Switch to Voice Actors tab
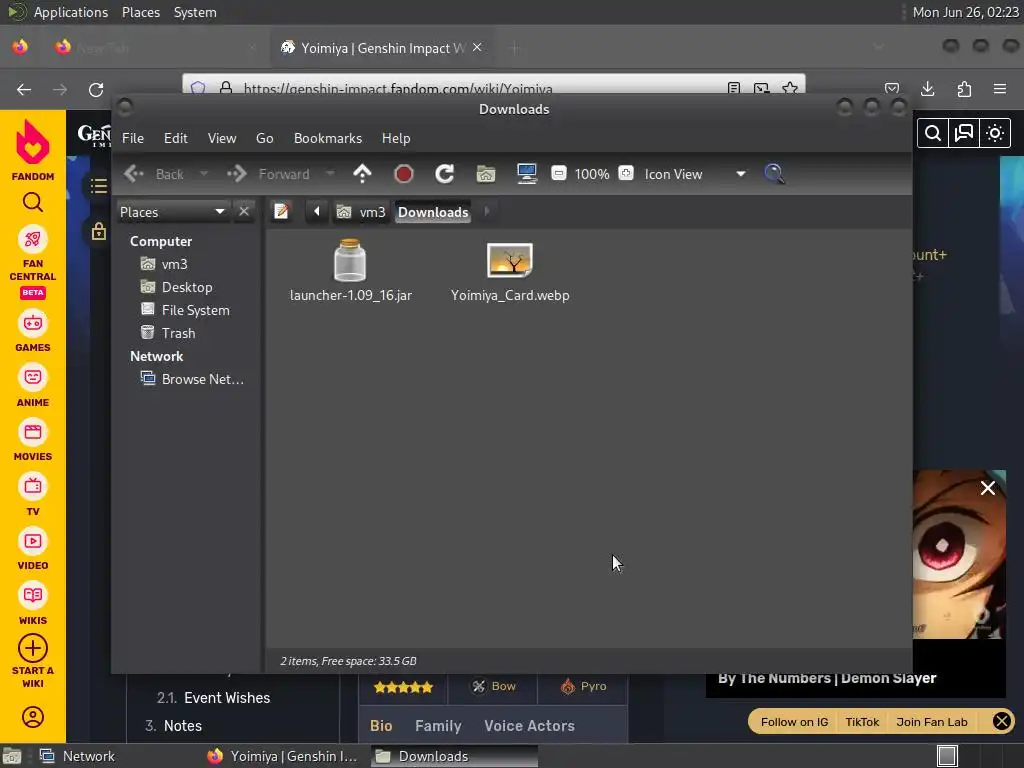 529,726
